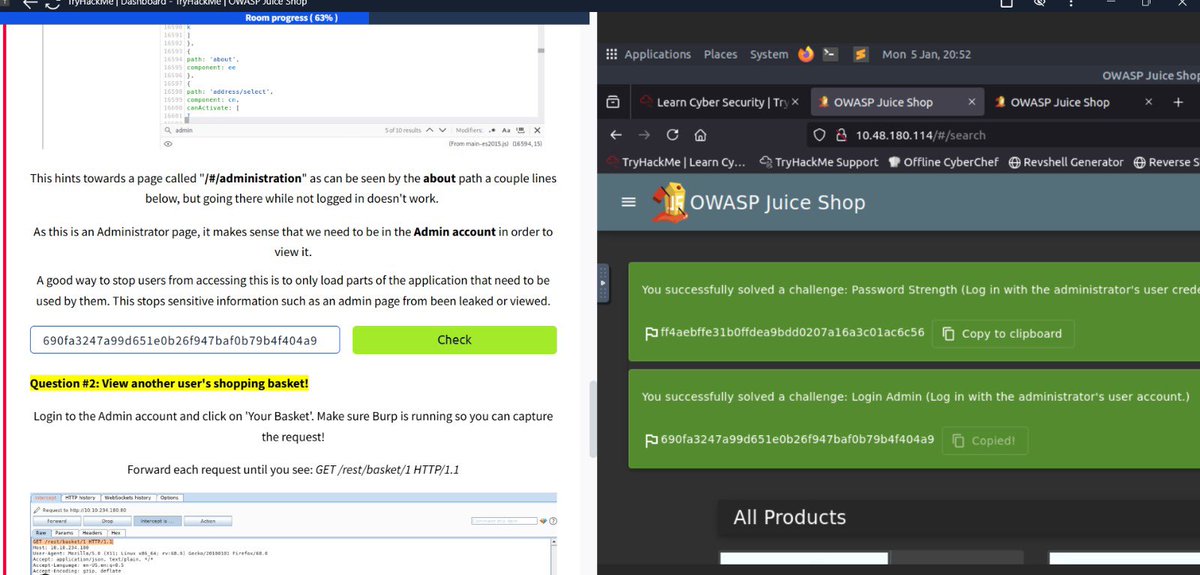Screen dimensions: 1200x575
Task: Open the Juice Shop hamburger side menu
Action: click(x=628, y=202)
